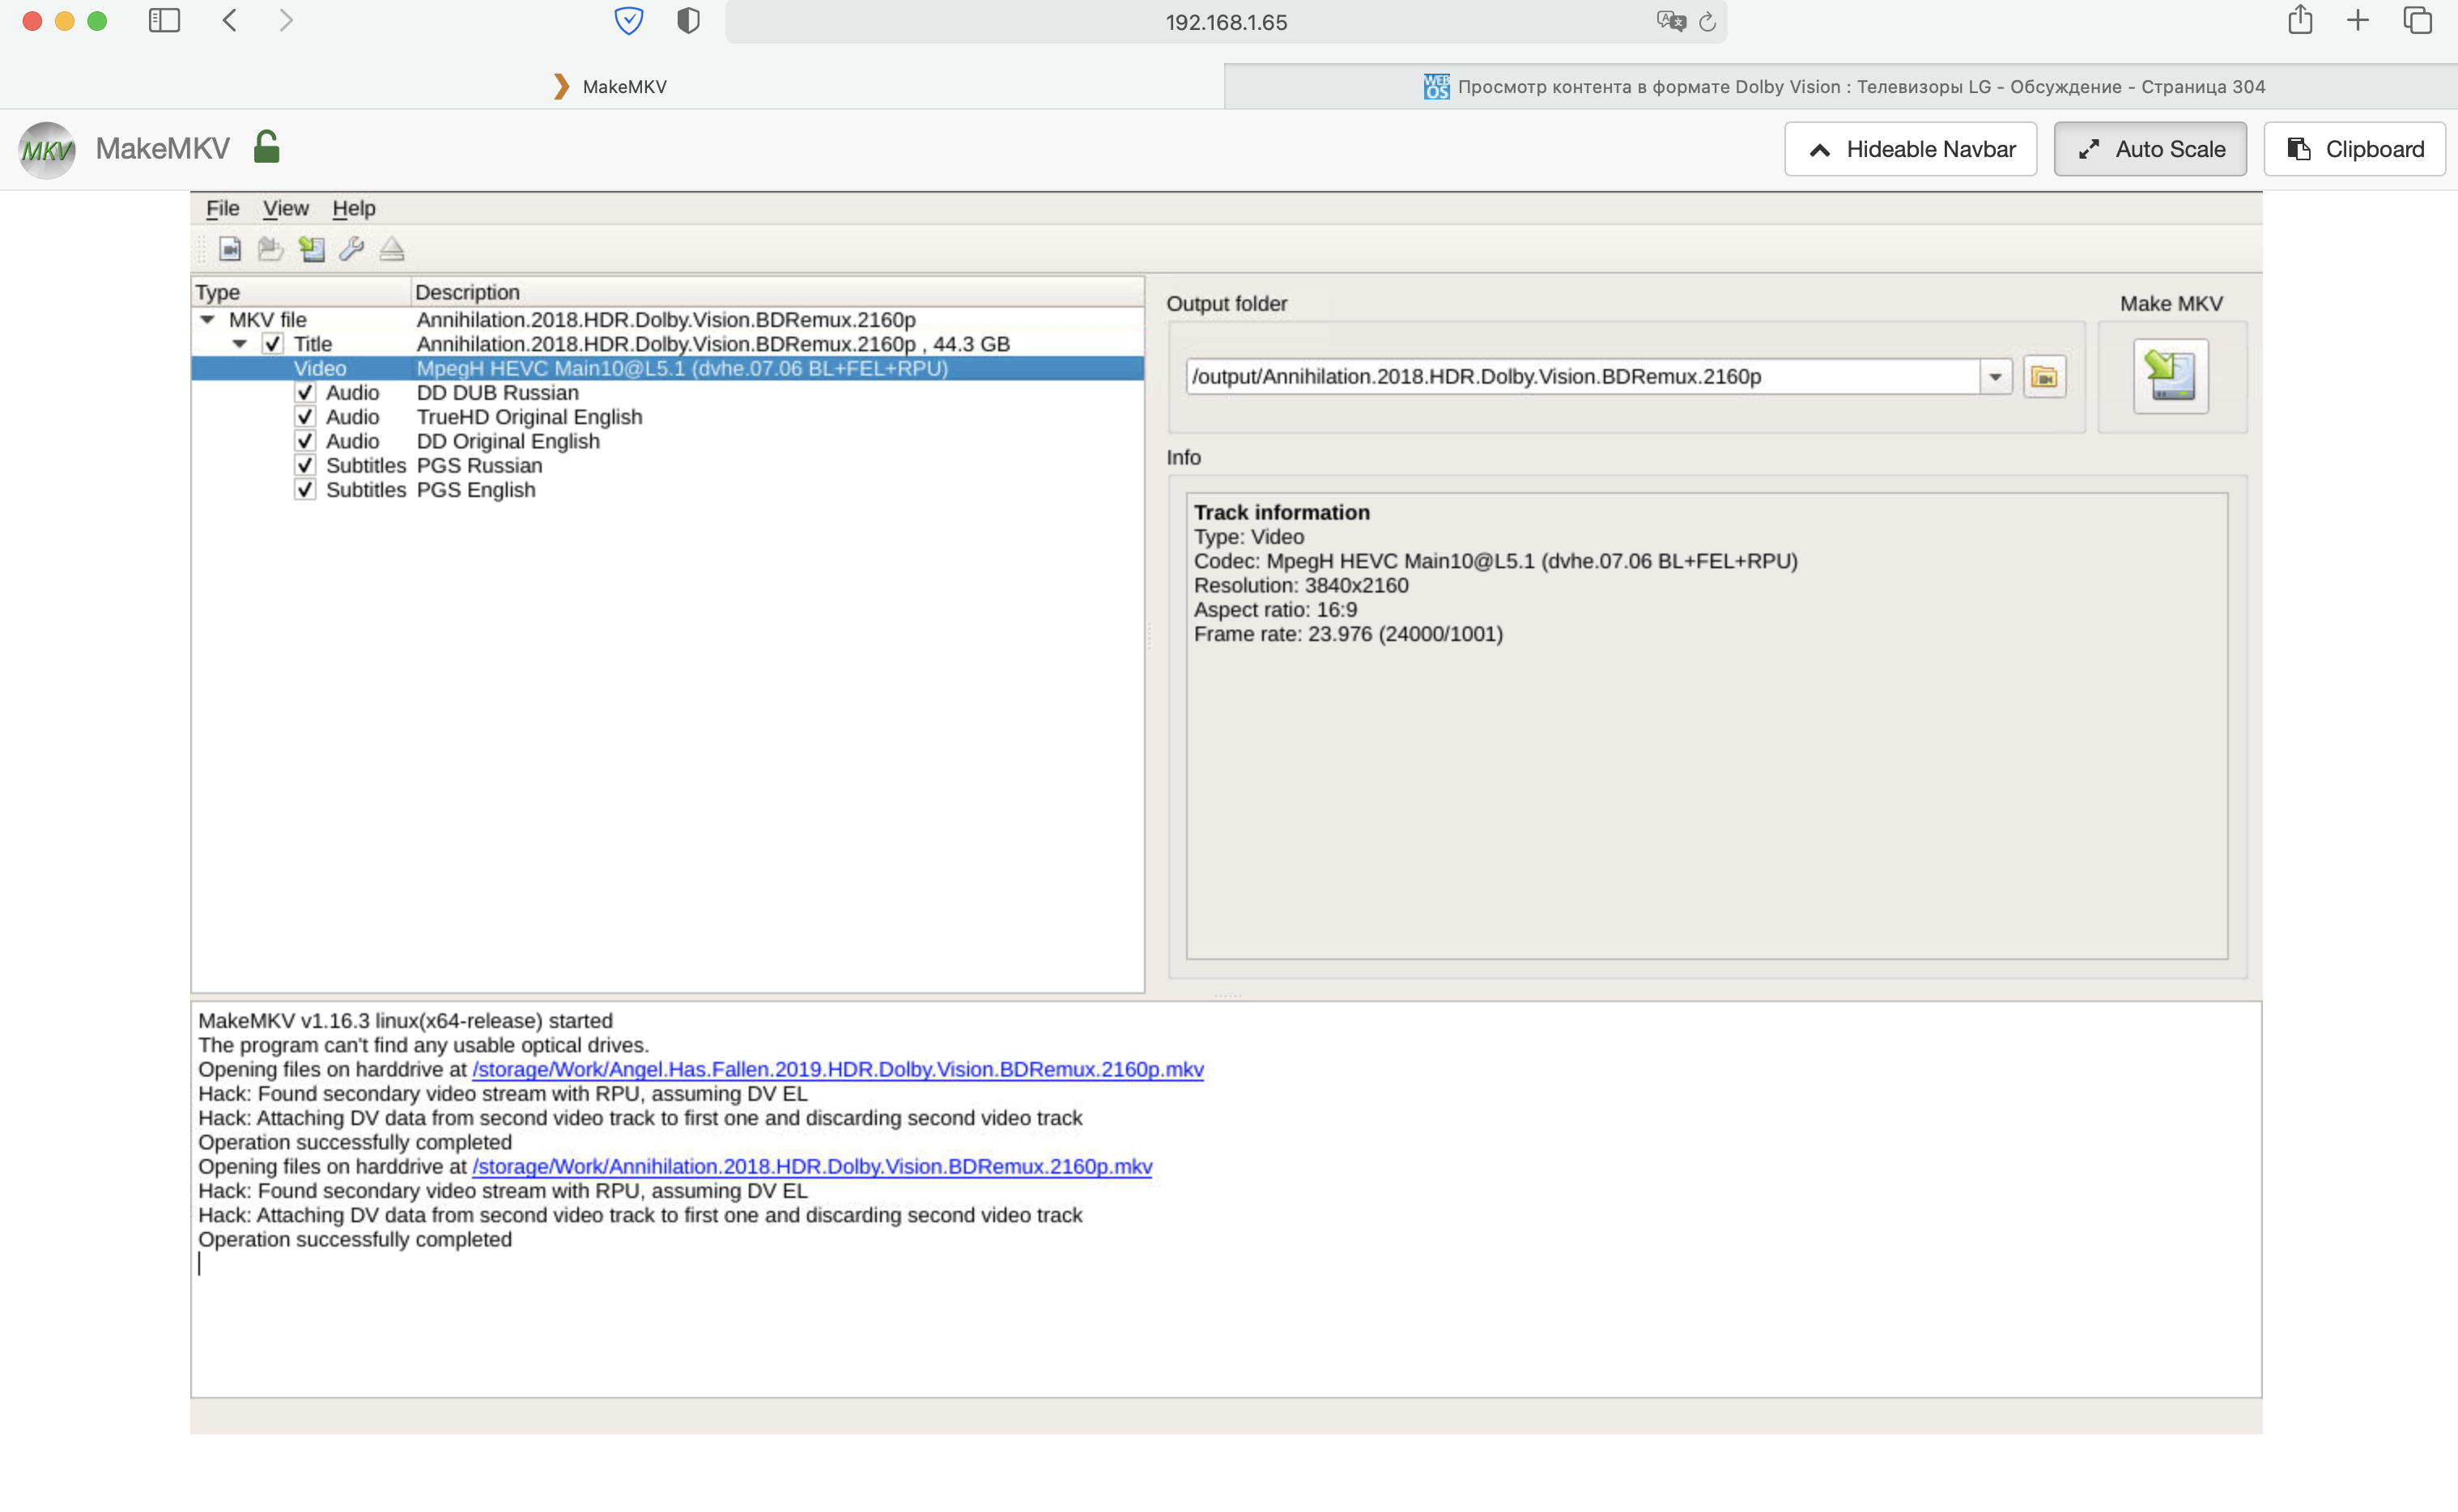Open preferences with the wrench icon
The height and width of the screenshot is (1512, 2458).
coord(351,248)
